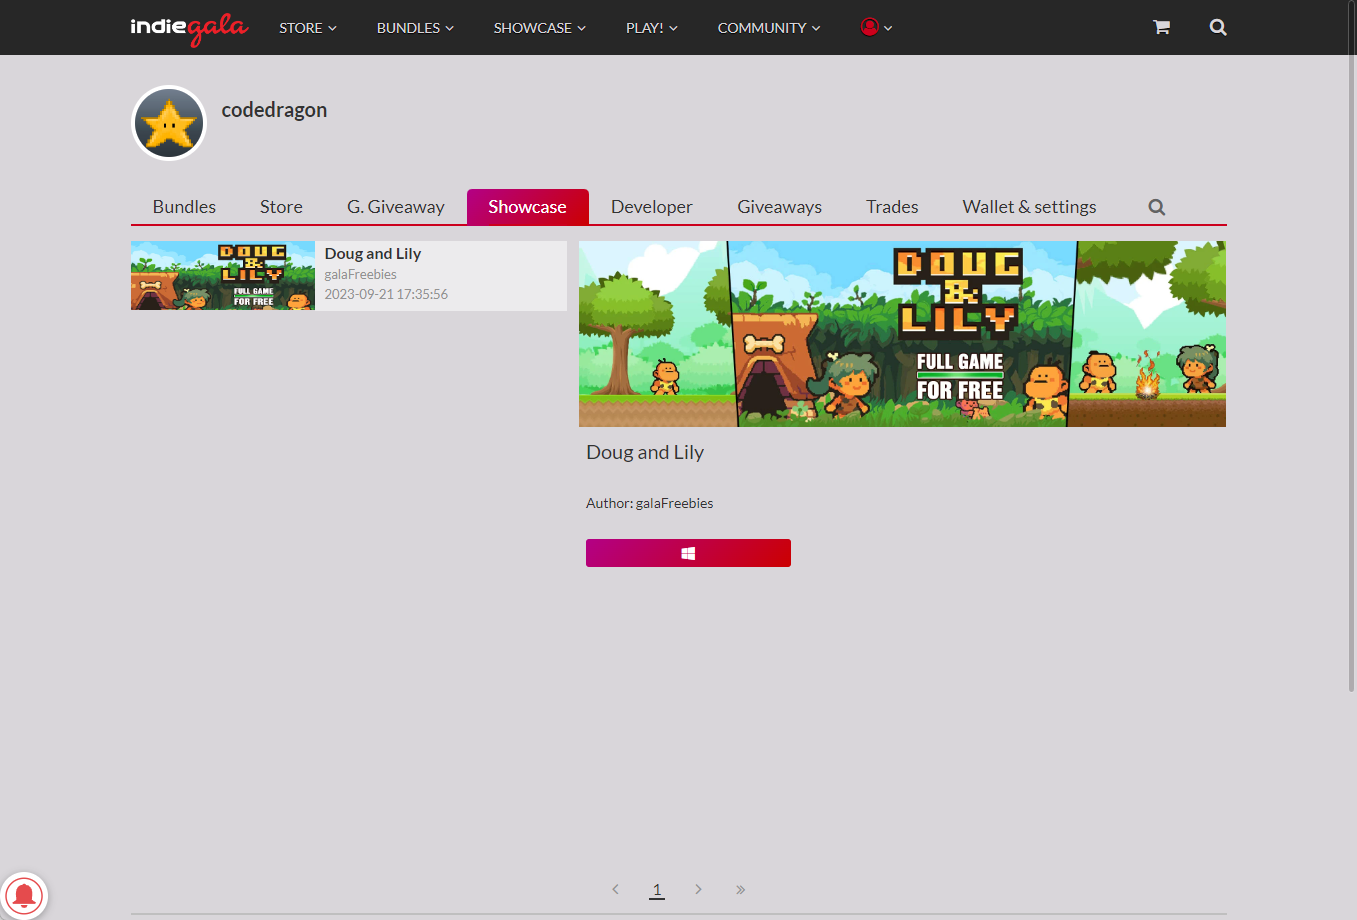Expand the PLAY! dropdown menu
This screenshot has width=1357, height=920.
[652, 28]
